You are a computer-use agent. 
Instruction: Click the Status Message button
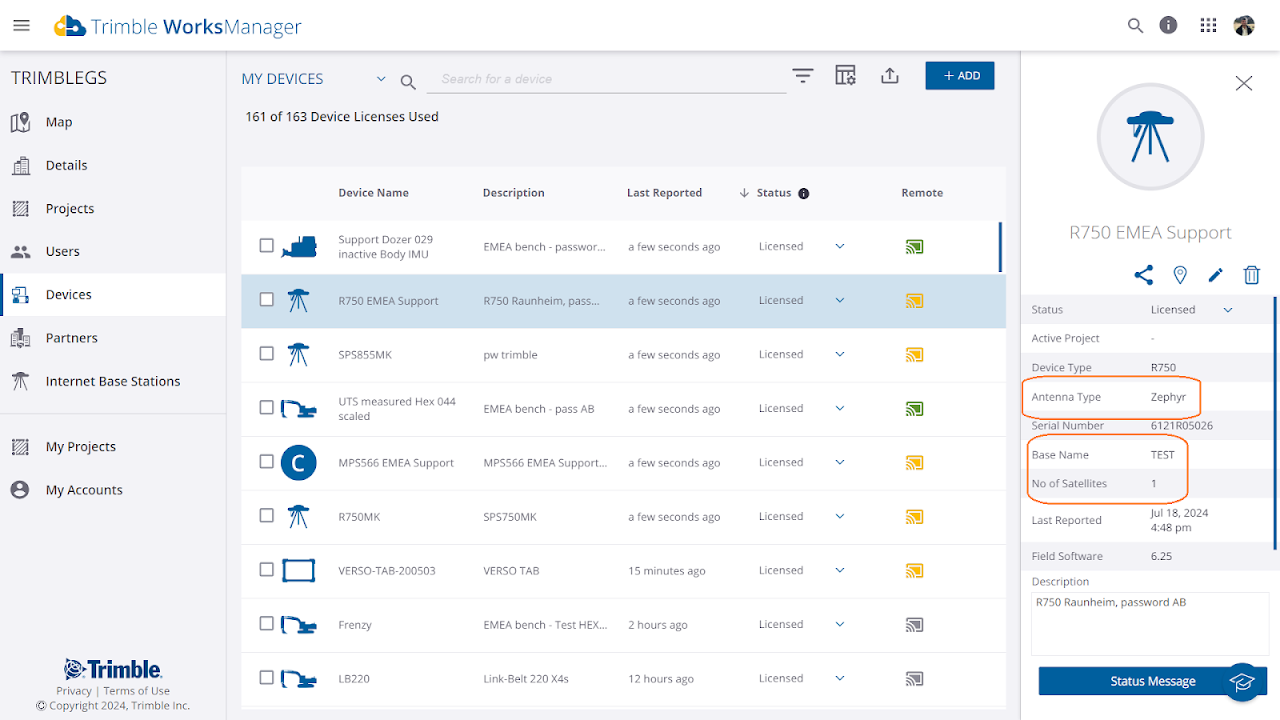point(1153,681)
